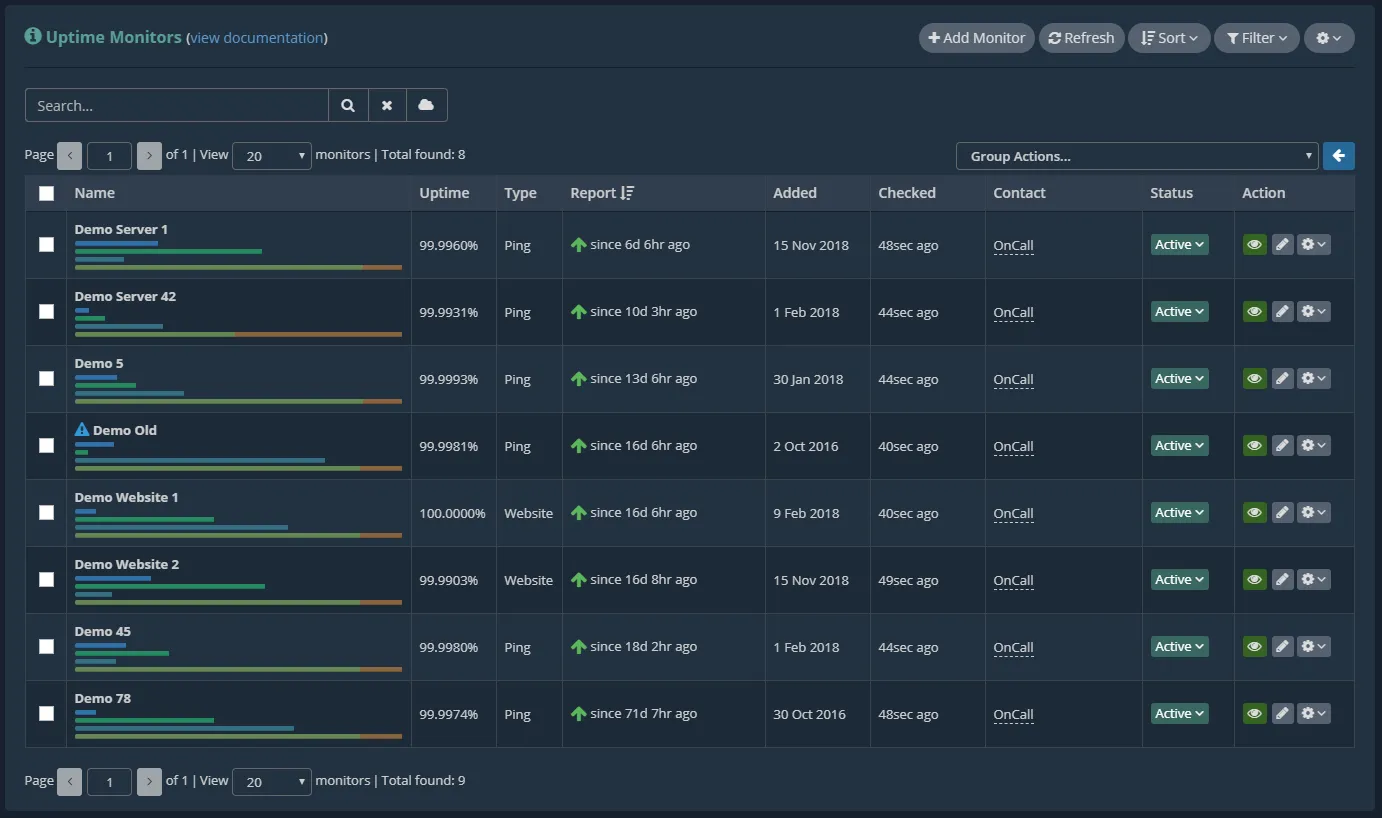Open the Group Actions dropdown

click(x=1136, y=155)
